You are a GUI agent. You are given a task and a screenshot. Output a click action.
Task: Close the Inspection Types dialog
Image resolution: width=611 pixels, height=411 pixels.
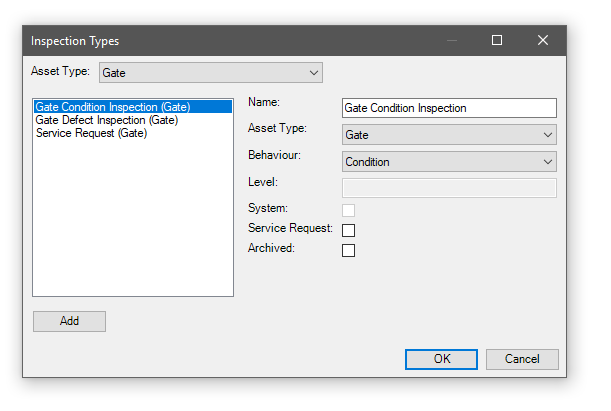click(x=543, y=41)
